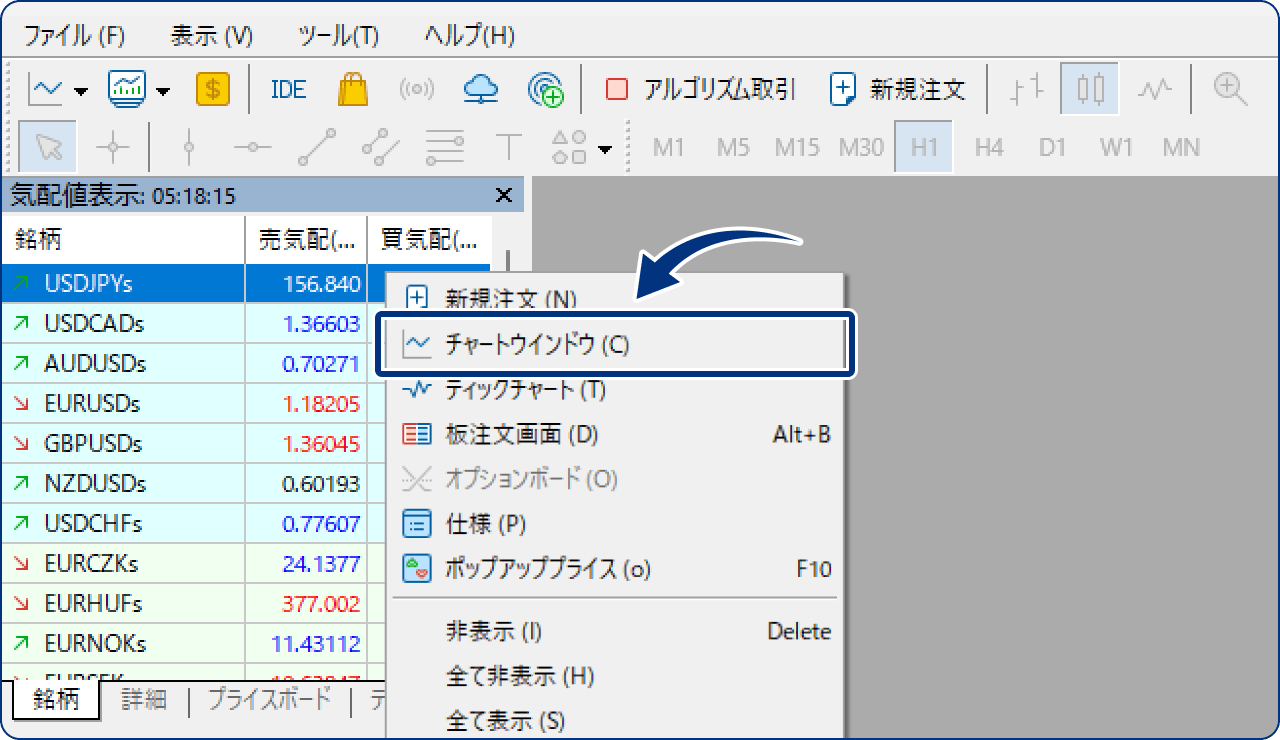This screenshot has width=1280, height=740.
Task: Switch to line chart display
Action: click(1154, 90)
